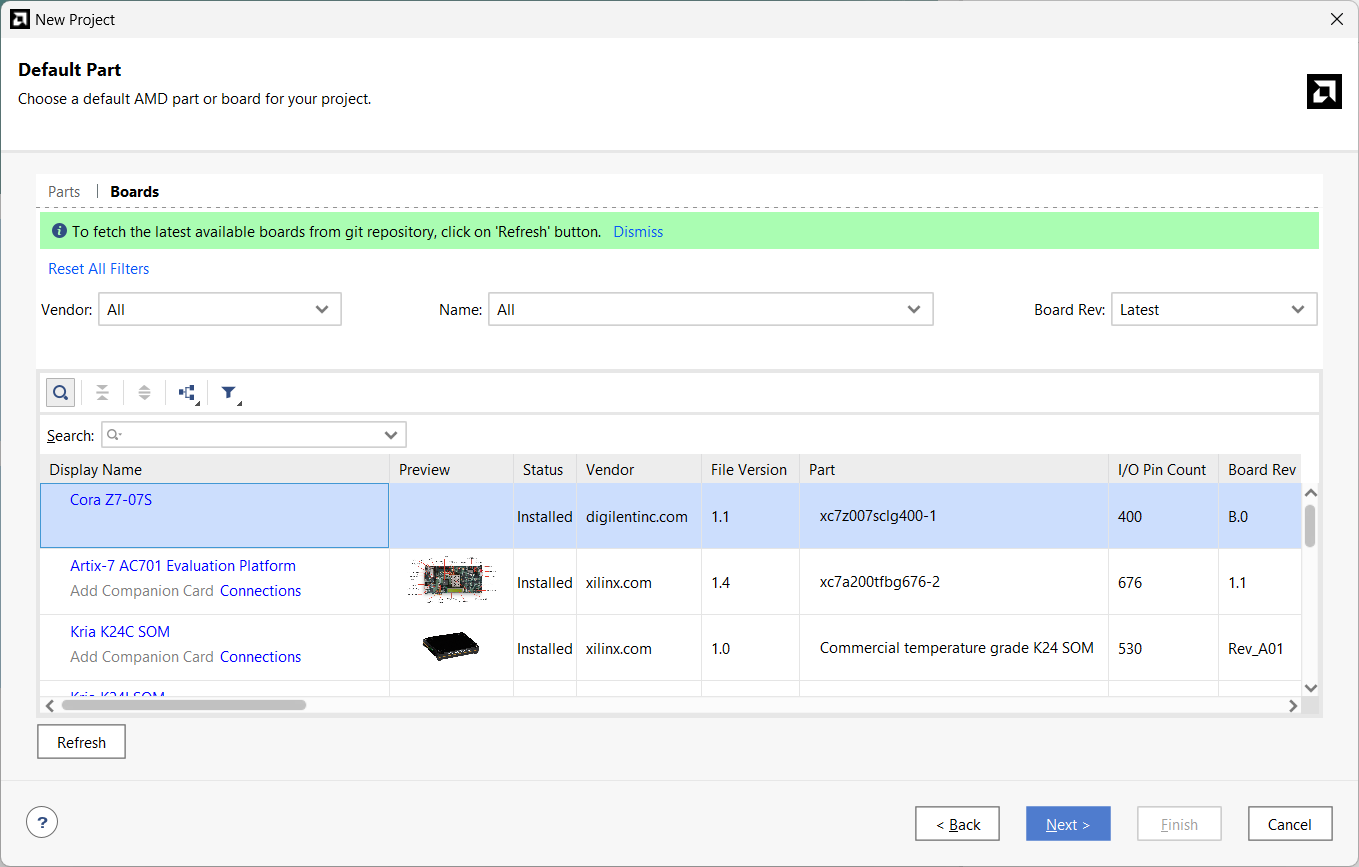Click Reset All Filters link

point(99,269)
